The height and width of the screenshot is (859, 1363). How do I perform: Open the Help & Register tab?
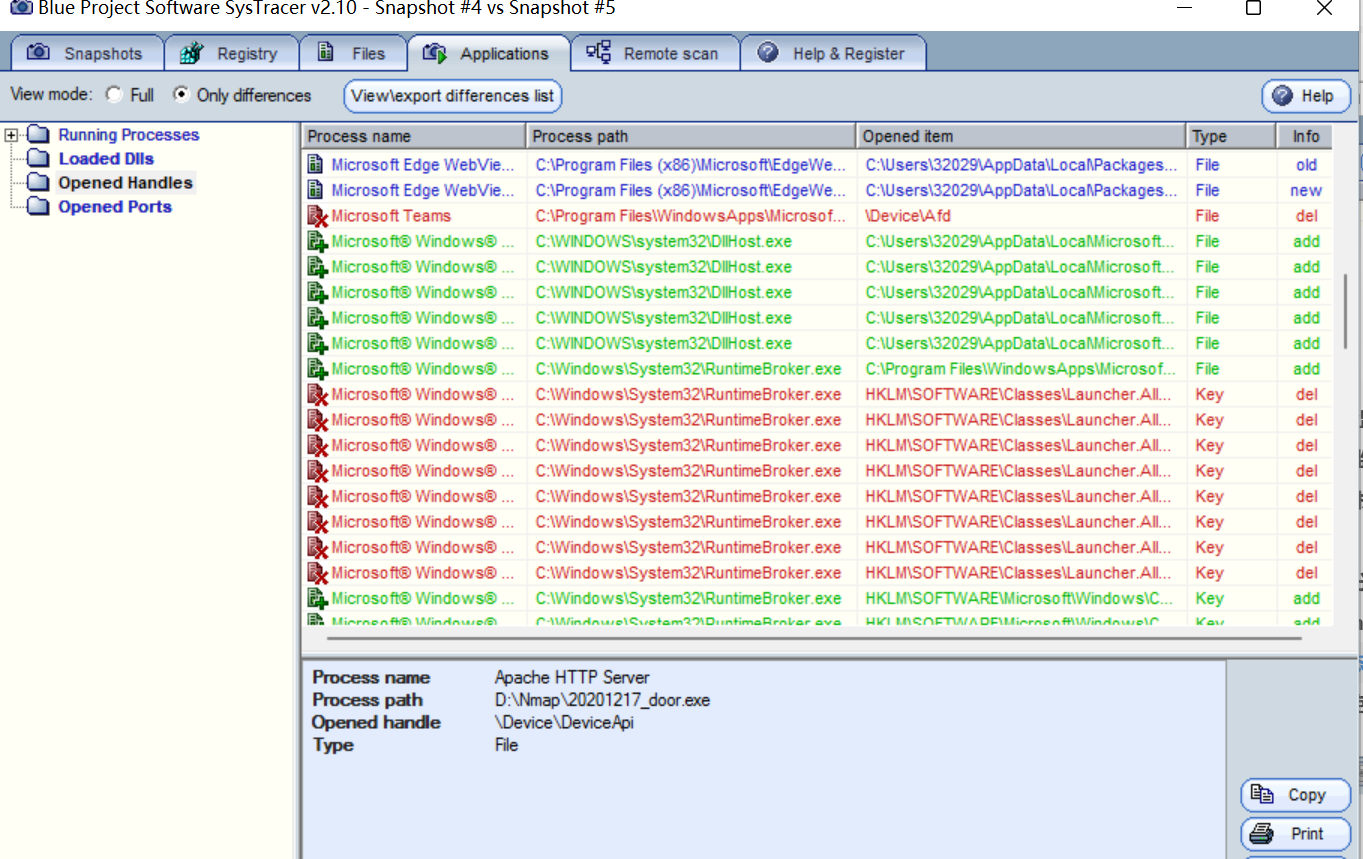pos(833,53)
